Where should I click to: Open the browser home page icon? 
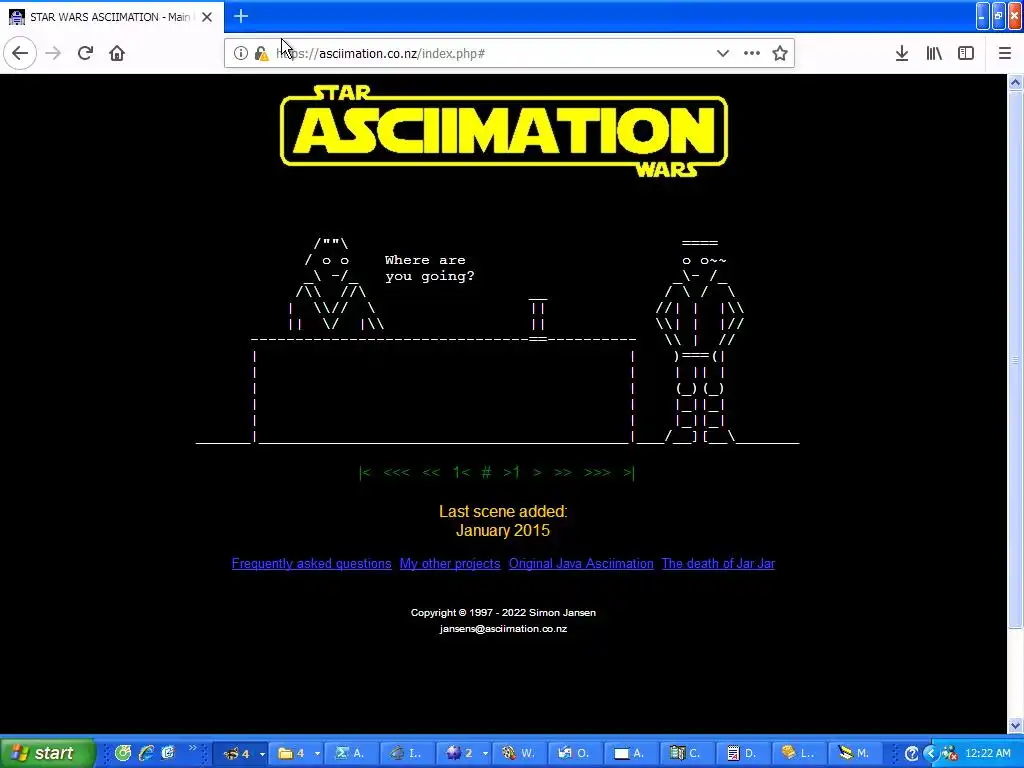117,53
